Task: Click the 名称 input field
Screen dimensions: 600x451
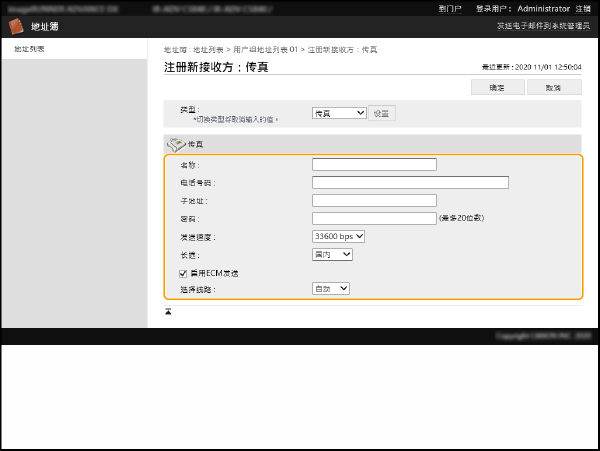Action: click(x=374, y=164)
